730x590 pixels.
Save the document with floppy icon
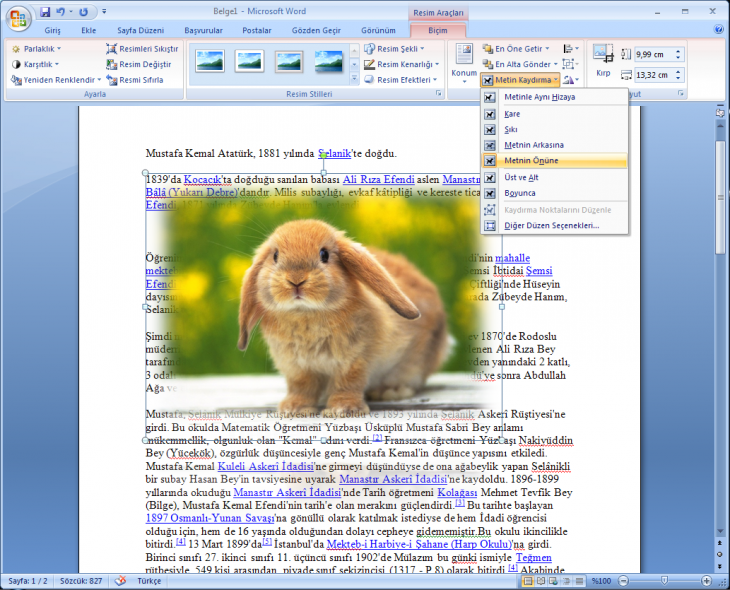[x=45, y=12]
